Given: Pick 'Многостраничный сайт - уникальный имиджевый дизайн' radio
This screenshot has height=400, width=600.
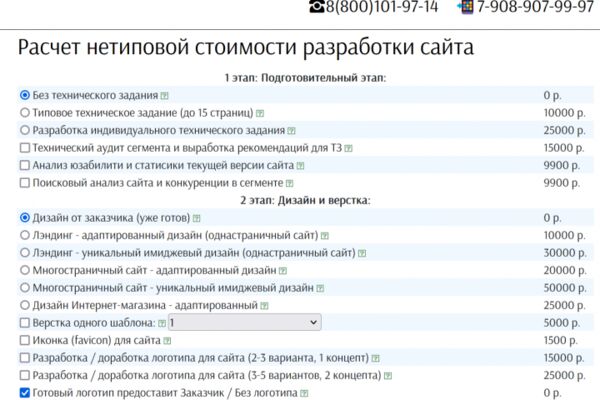Looking at the screenshot, I should coord(25,287).
